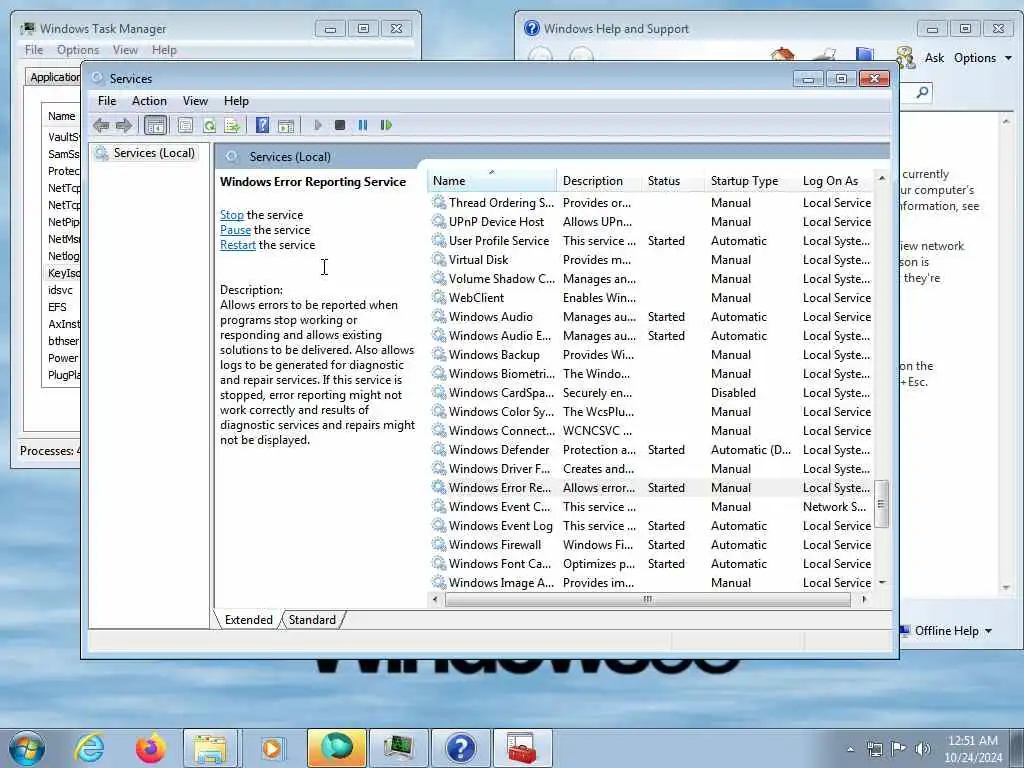Click the Refresh toolbar icon in Services
The height and width of the screenshot is (768, 1024).
click(209, 125)
